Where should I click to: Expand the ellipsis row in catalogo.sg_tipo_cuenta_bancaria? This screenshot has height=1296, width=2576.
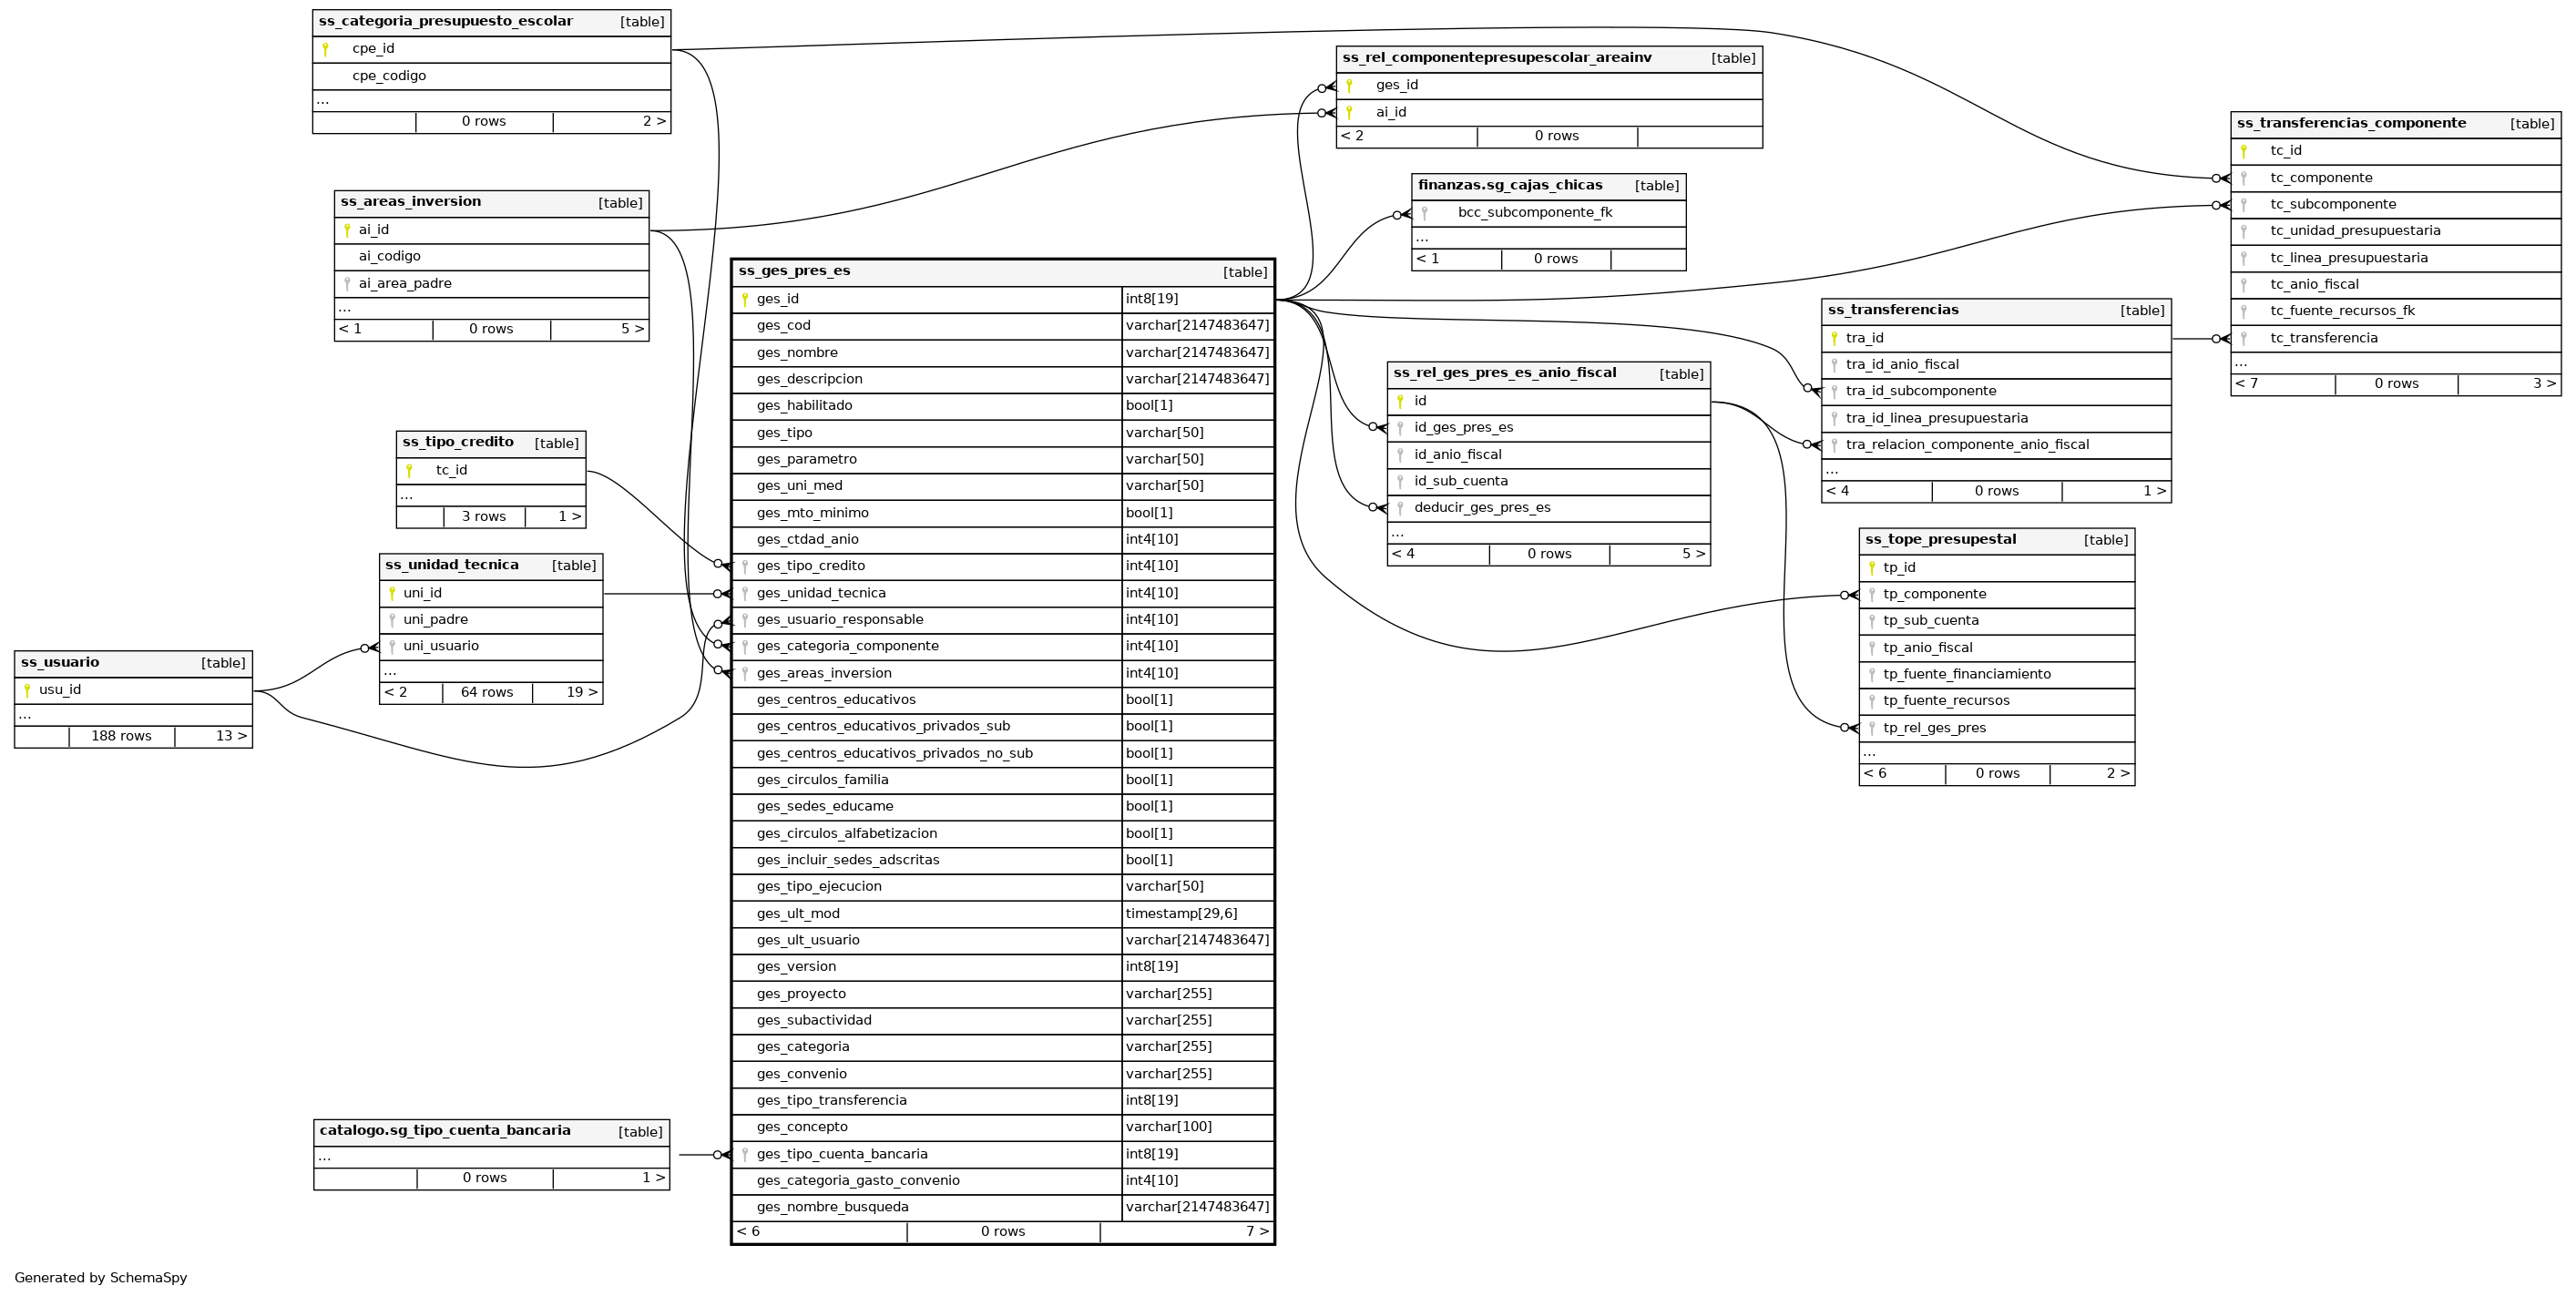pyautogui.click(x=325, y=1157)
